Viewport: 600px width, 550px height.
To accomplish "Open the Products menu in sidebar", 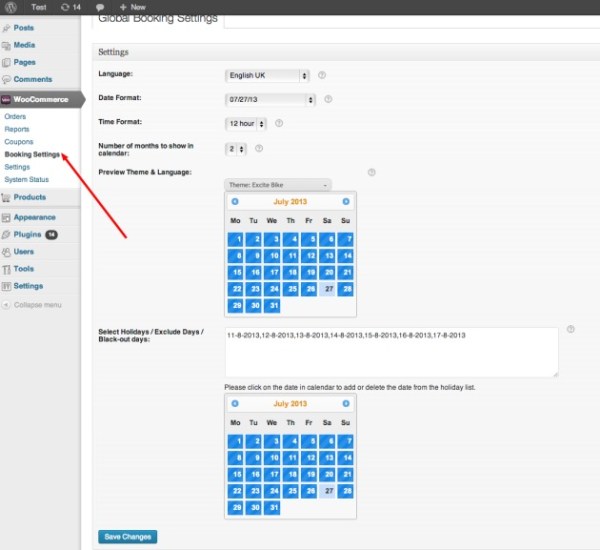I will click(x=29, y=197).
